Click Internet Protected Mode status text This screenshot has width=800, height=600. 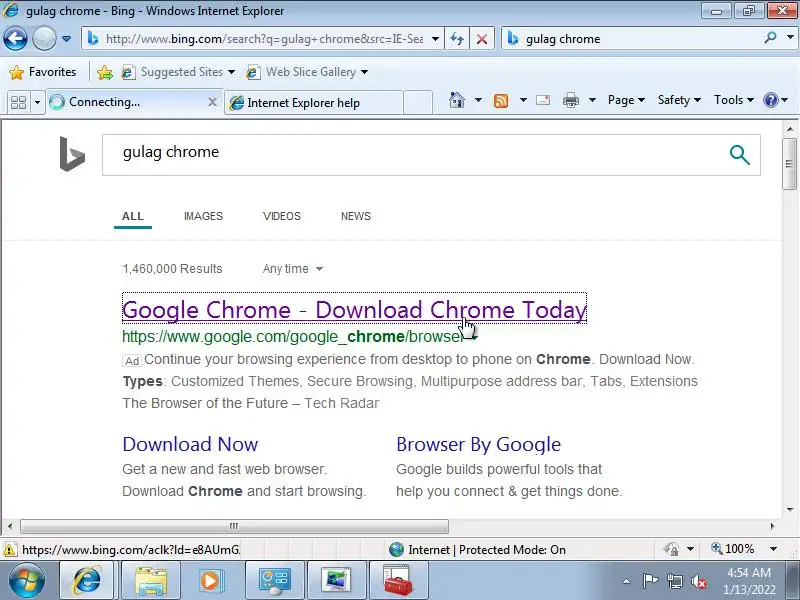487,550
